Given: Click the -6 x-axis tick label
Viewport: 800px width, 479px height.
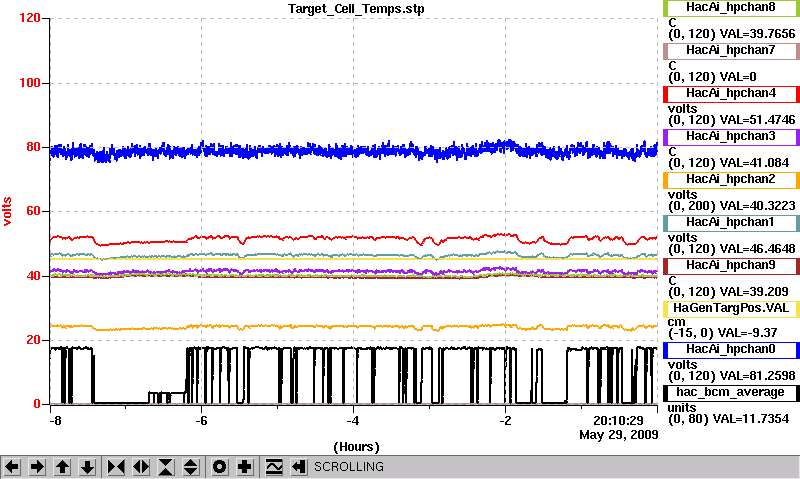Looking at the screenshot, I should click(201, 421).
